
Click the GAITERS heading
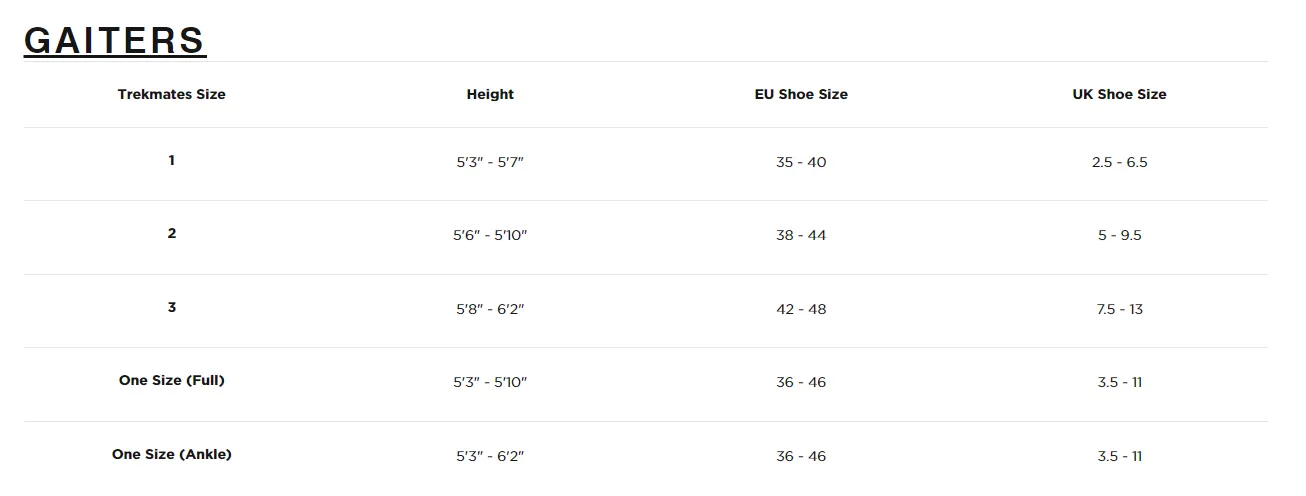pyautogui.click(x=115, y=40)
